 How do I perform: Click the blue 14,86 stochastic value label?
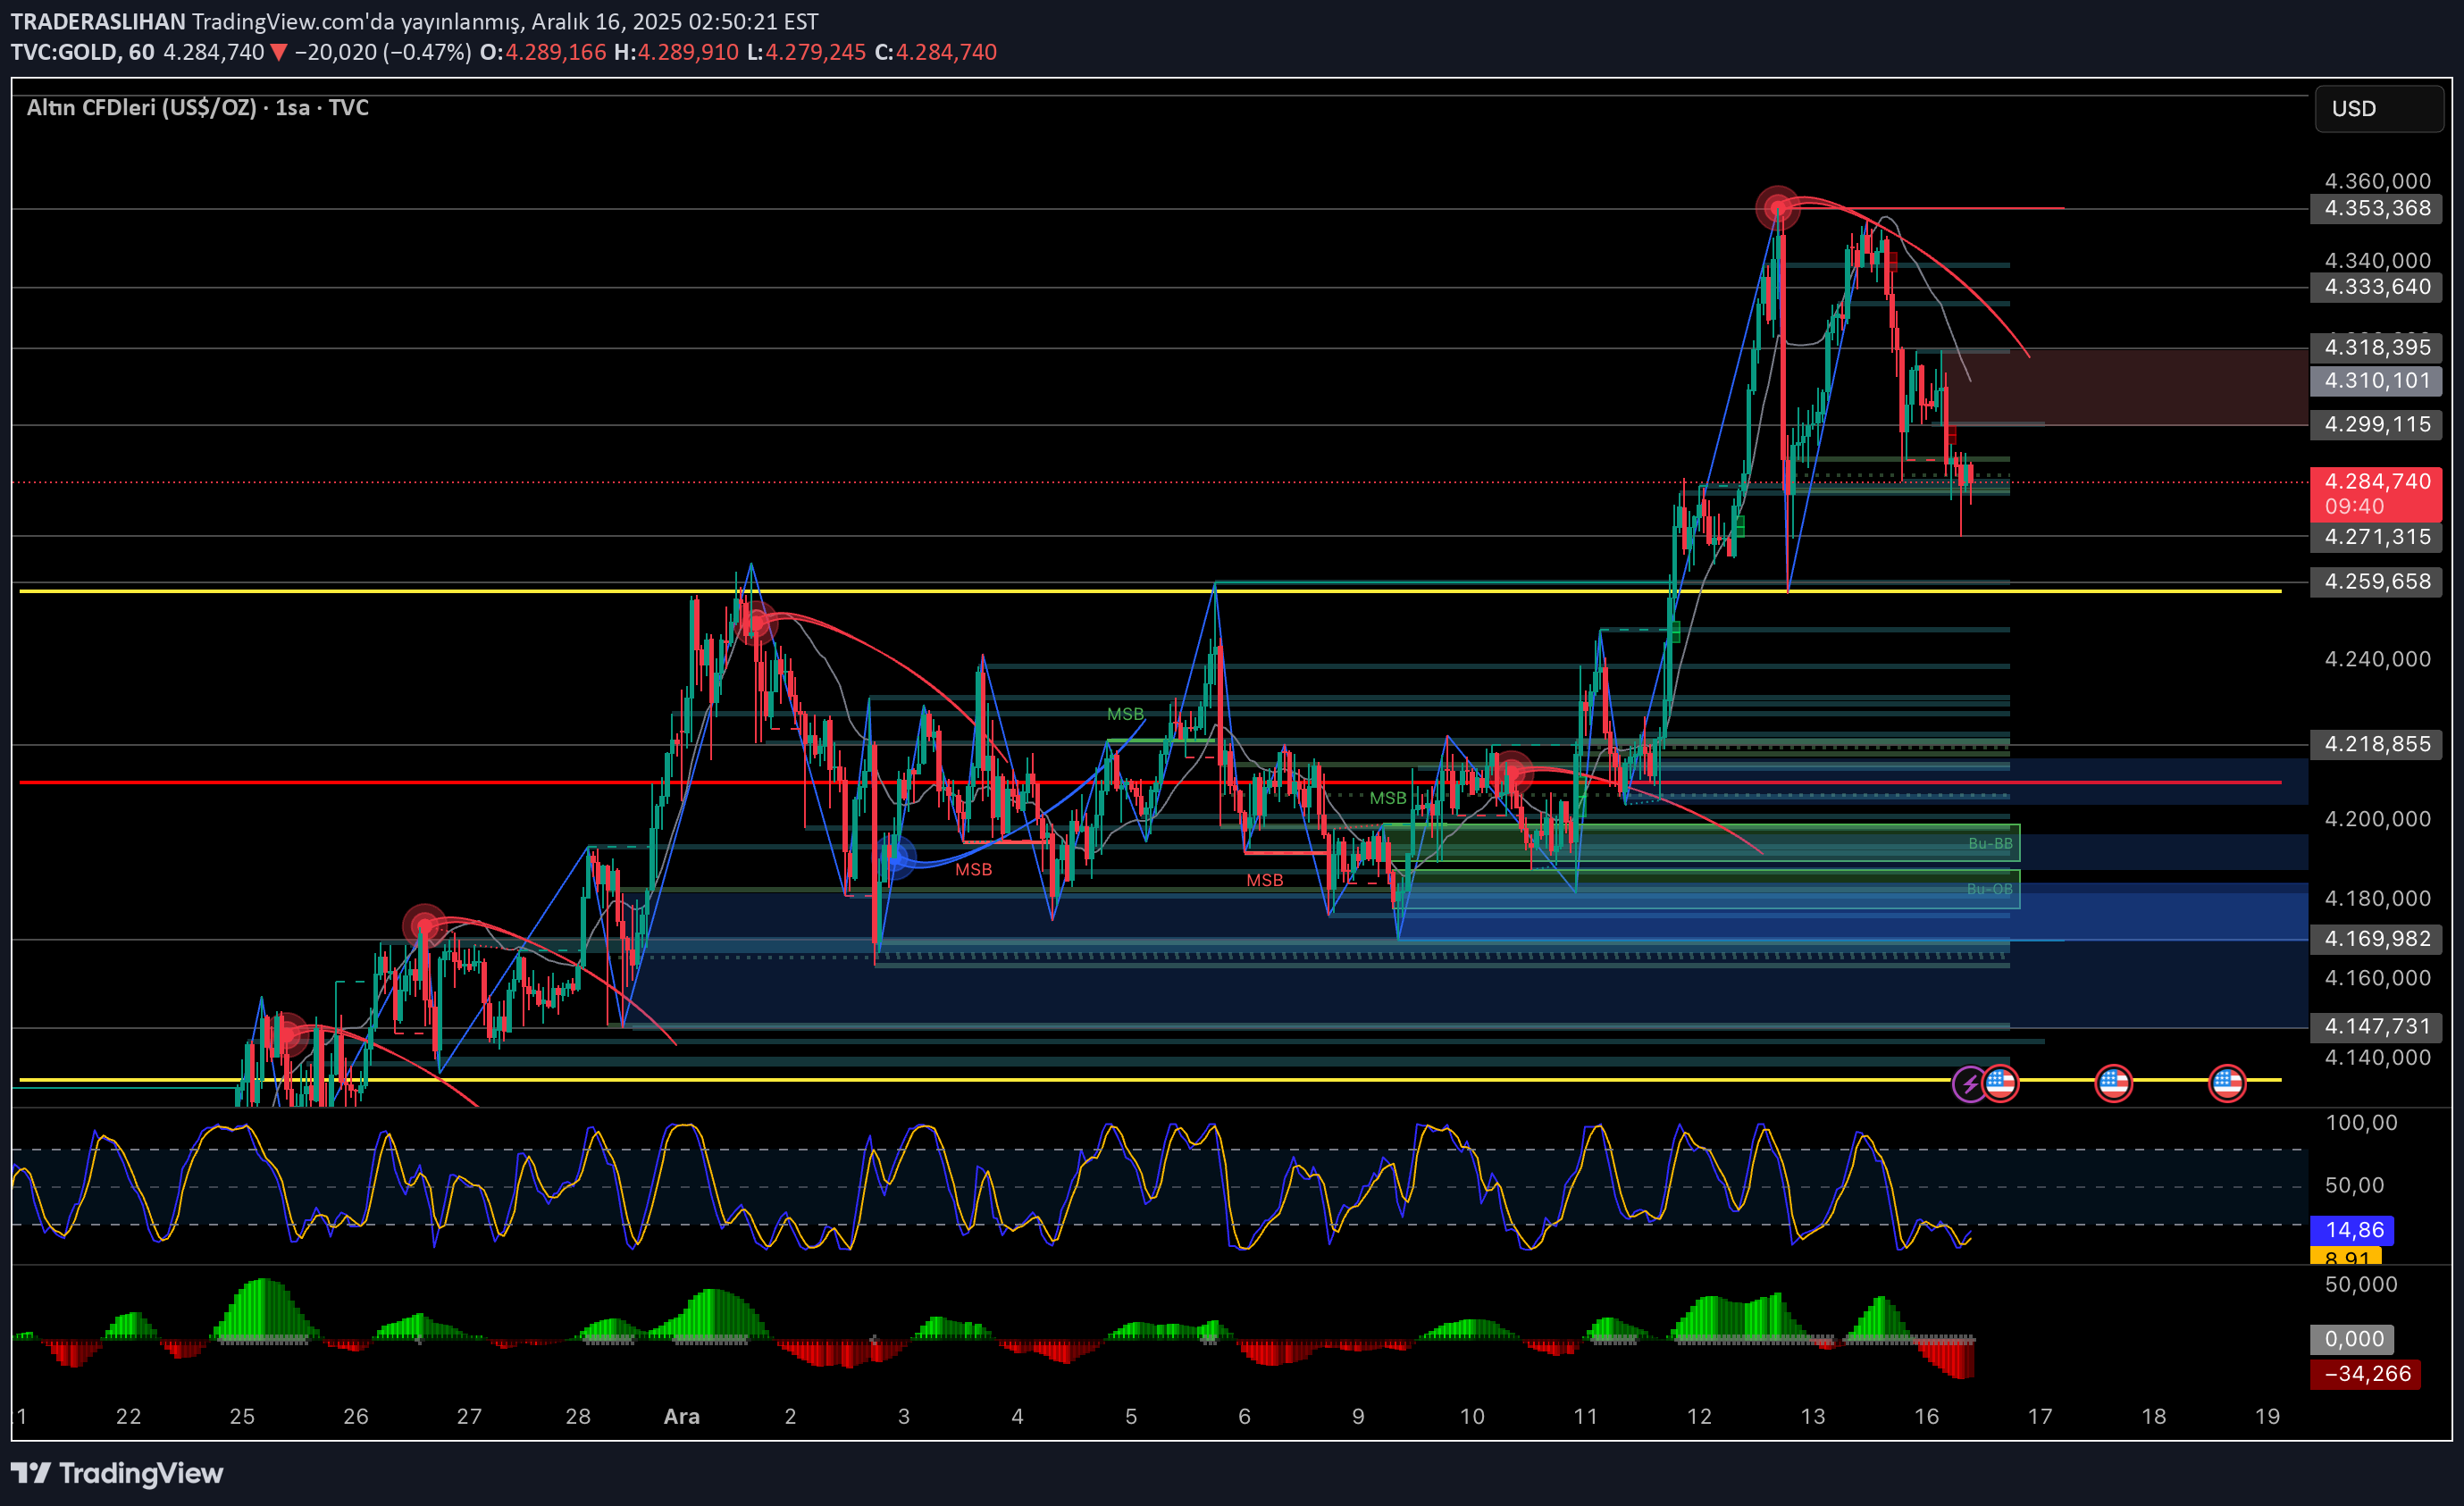[2354, 1229]
